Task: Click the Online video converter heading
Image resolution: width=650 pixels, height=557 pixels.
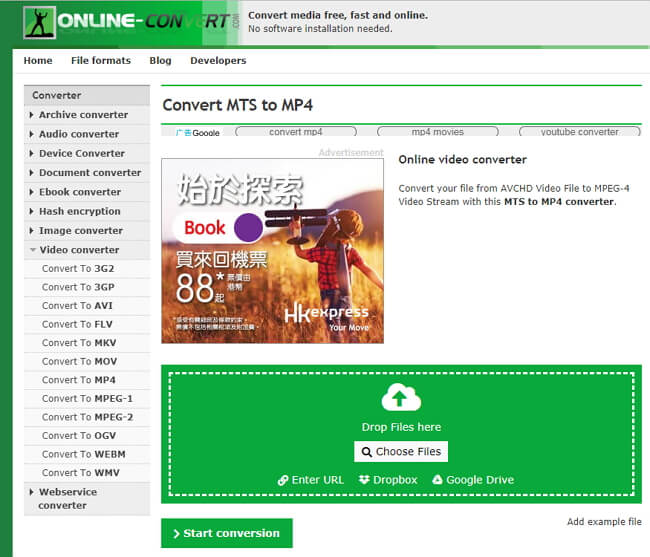Action: coord(463,160)
